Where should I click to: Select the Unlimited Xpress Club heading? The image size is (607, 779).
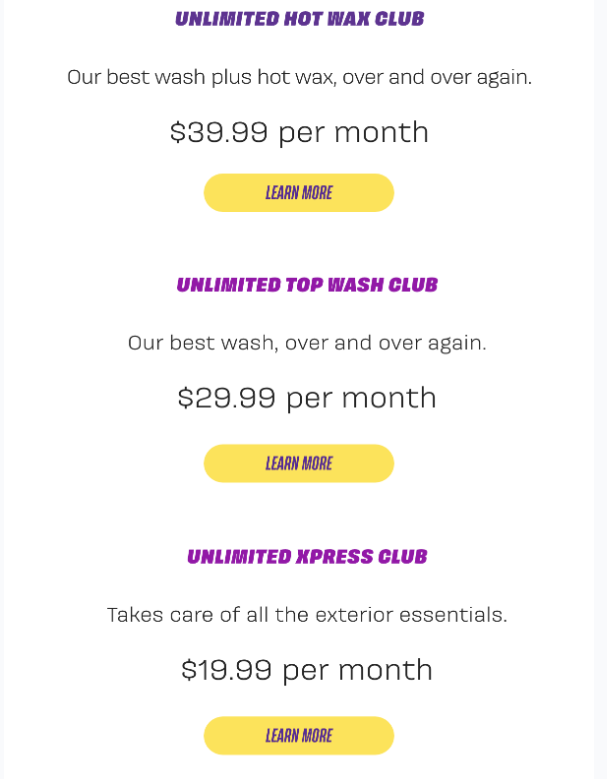307,557
